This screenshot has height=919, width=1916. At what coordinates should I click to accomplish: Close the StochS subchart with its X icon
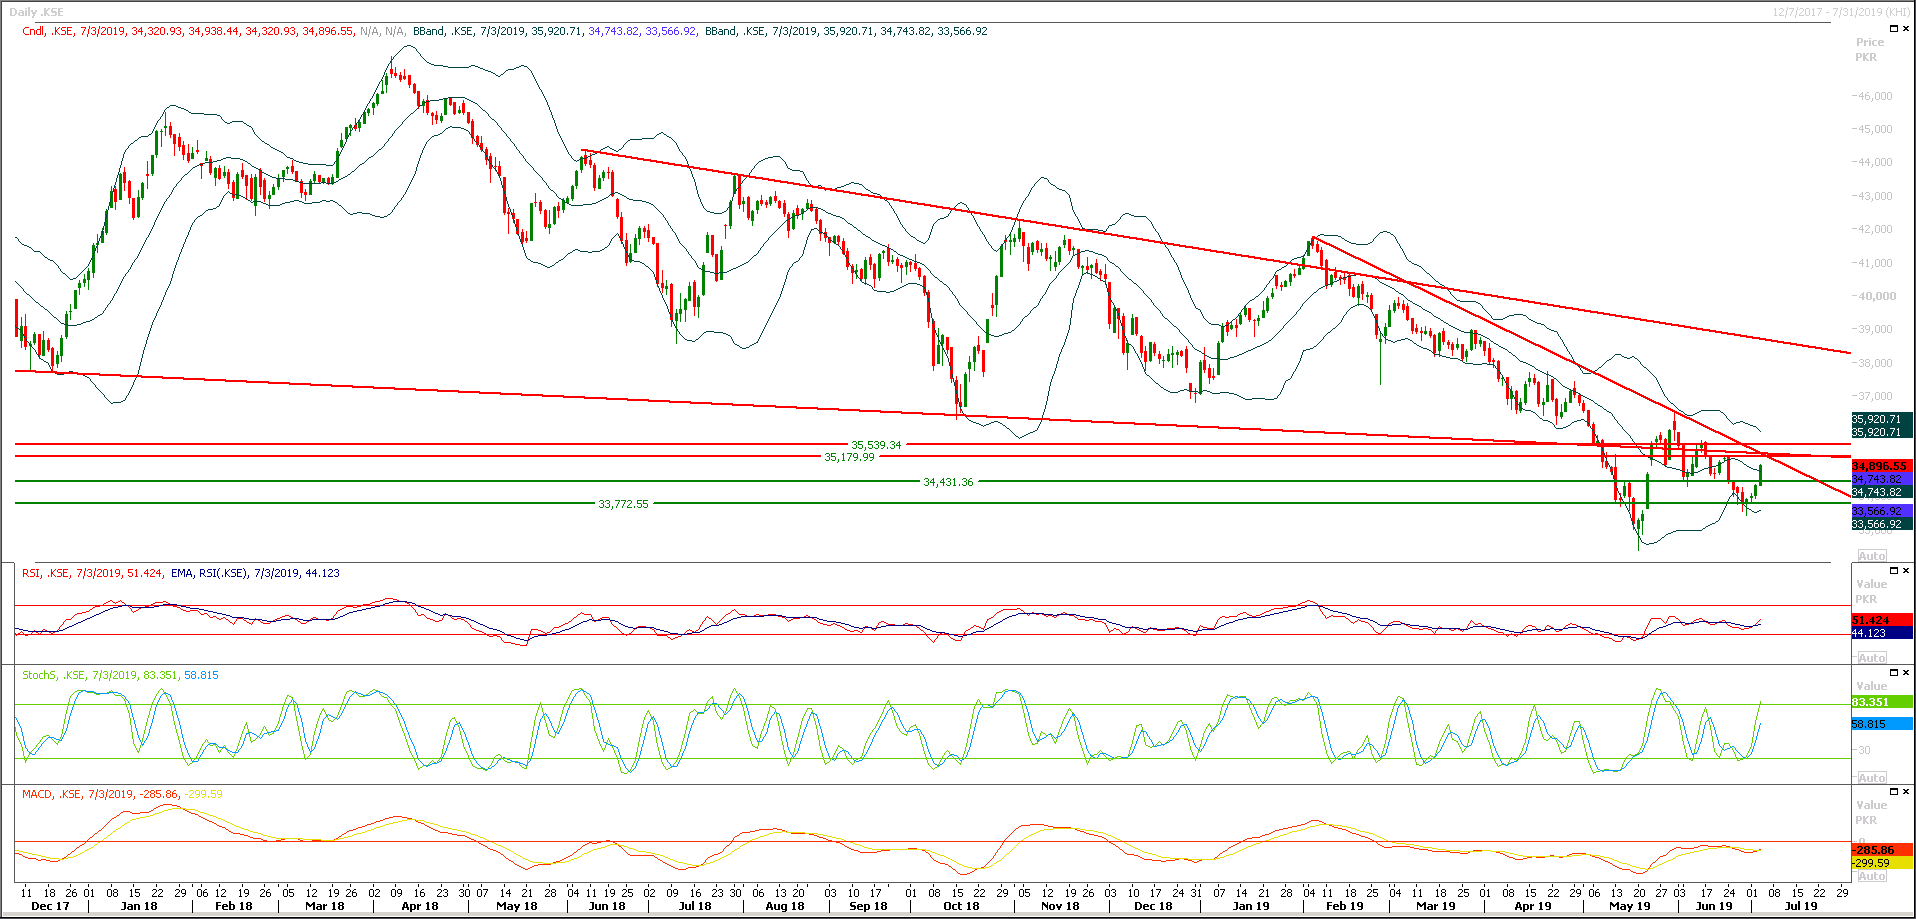tap(1905, 671)
